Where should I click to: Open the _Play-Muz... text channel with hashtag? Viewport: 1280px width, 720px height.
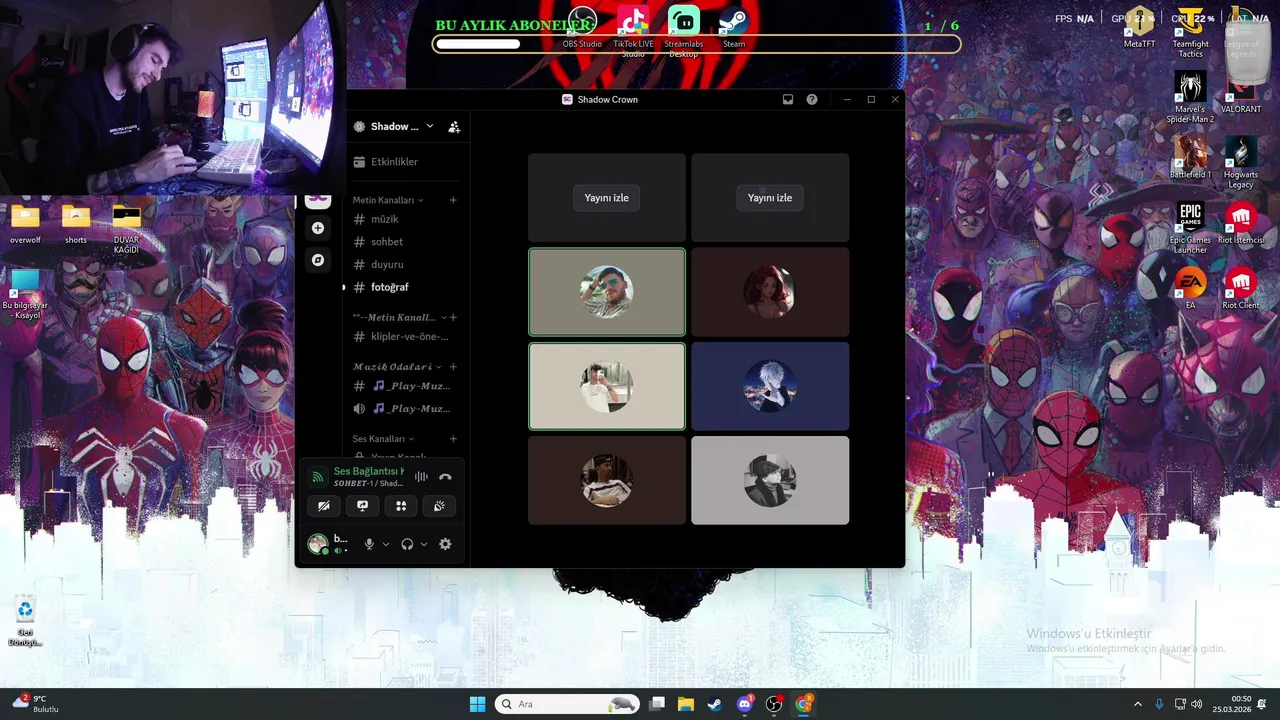tap(405, 386)
